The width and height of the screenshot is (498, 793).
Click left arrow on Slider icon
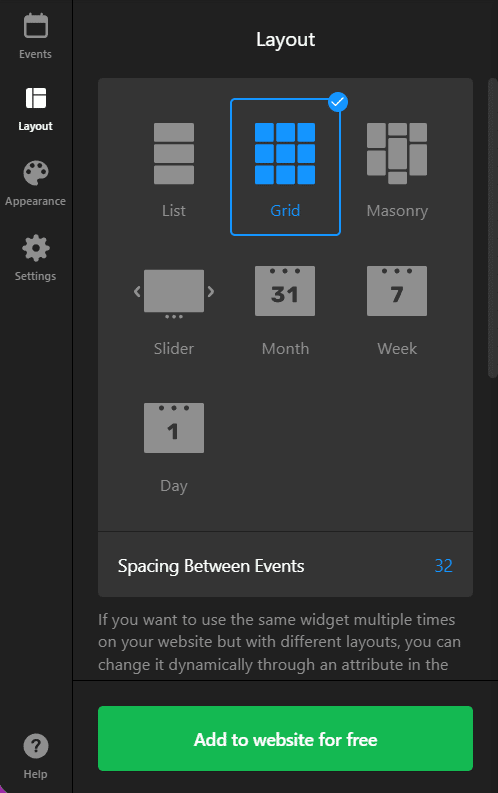tap(137, 291)
